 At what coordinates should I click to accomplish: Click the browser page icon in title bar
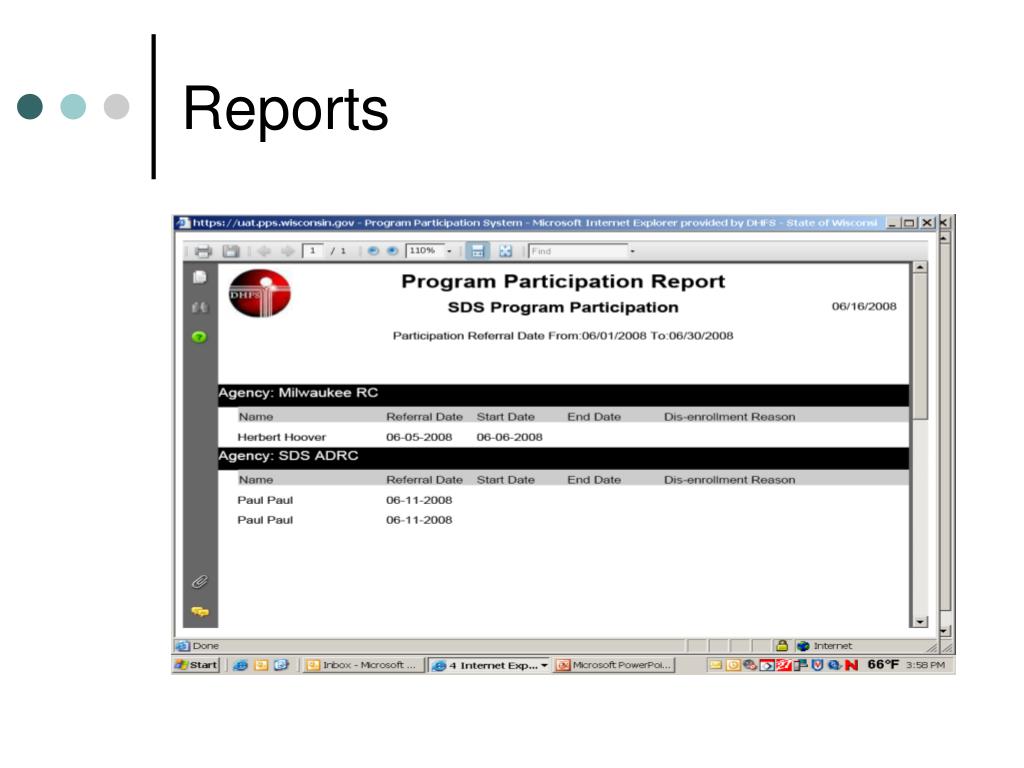click(x=184, y=223)
